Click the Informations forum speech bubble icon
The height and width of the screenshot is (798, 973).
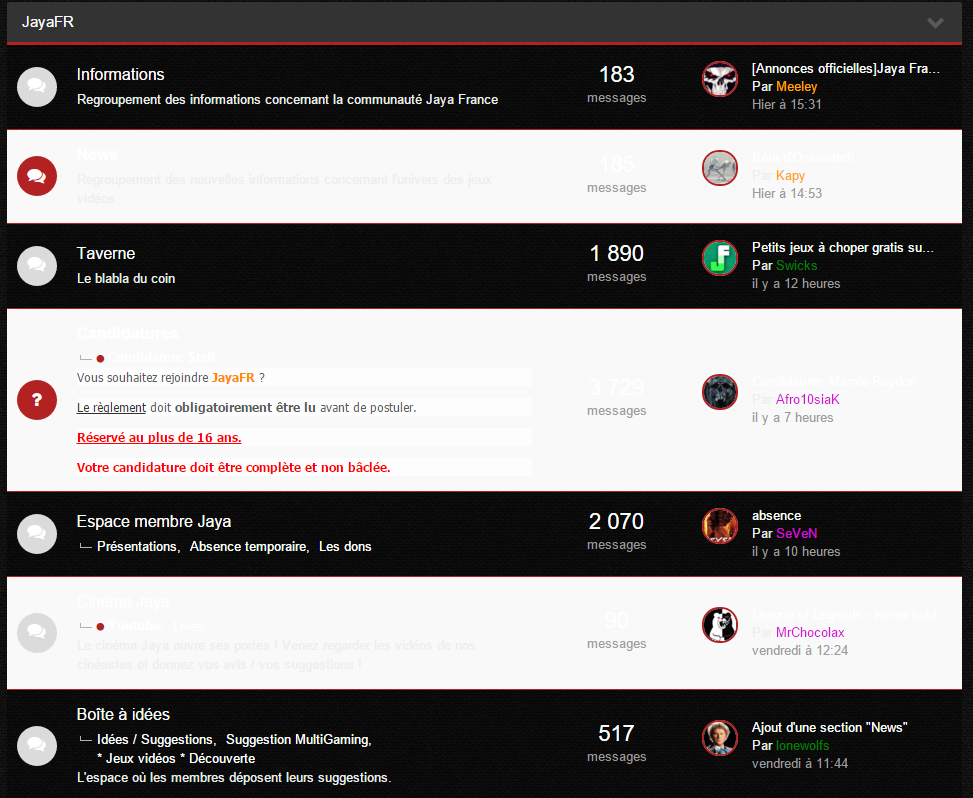pyautogui.click(x=37, y=87)
